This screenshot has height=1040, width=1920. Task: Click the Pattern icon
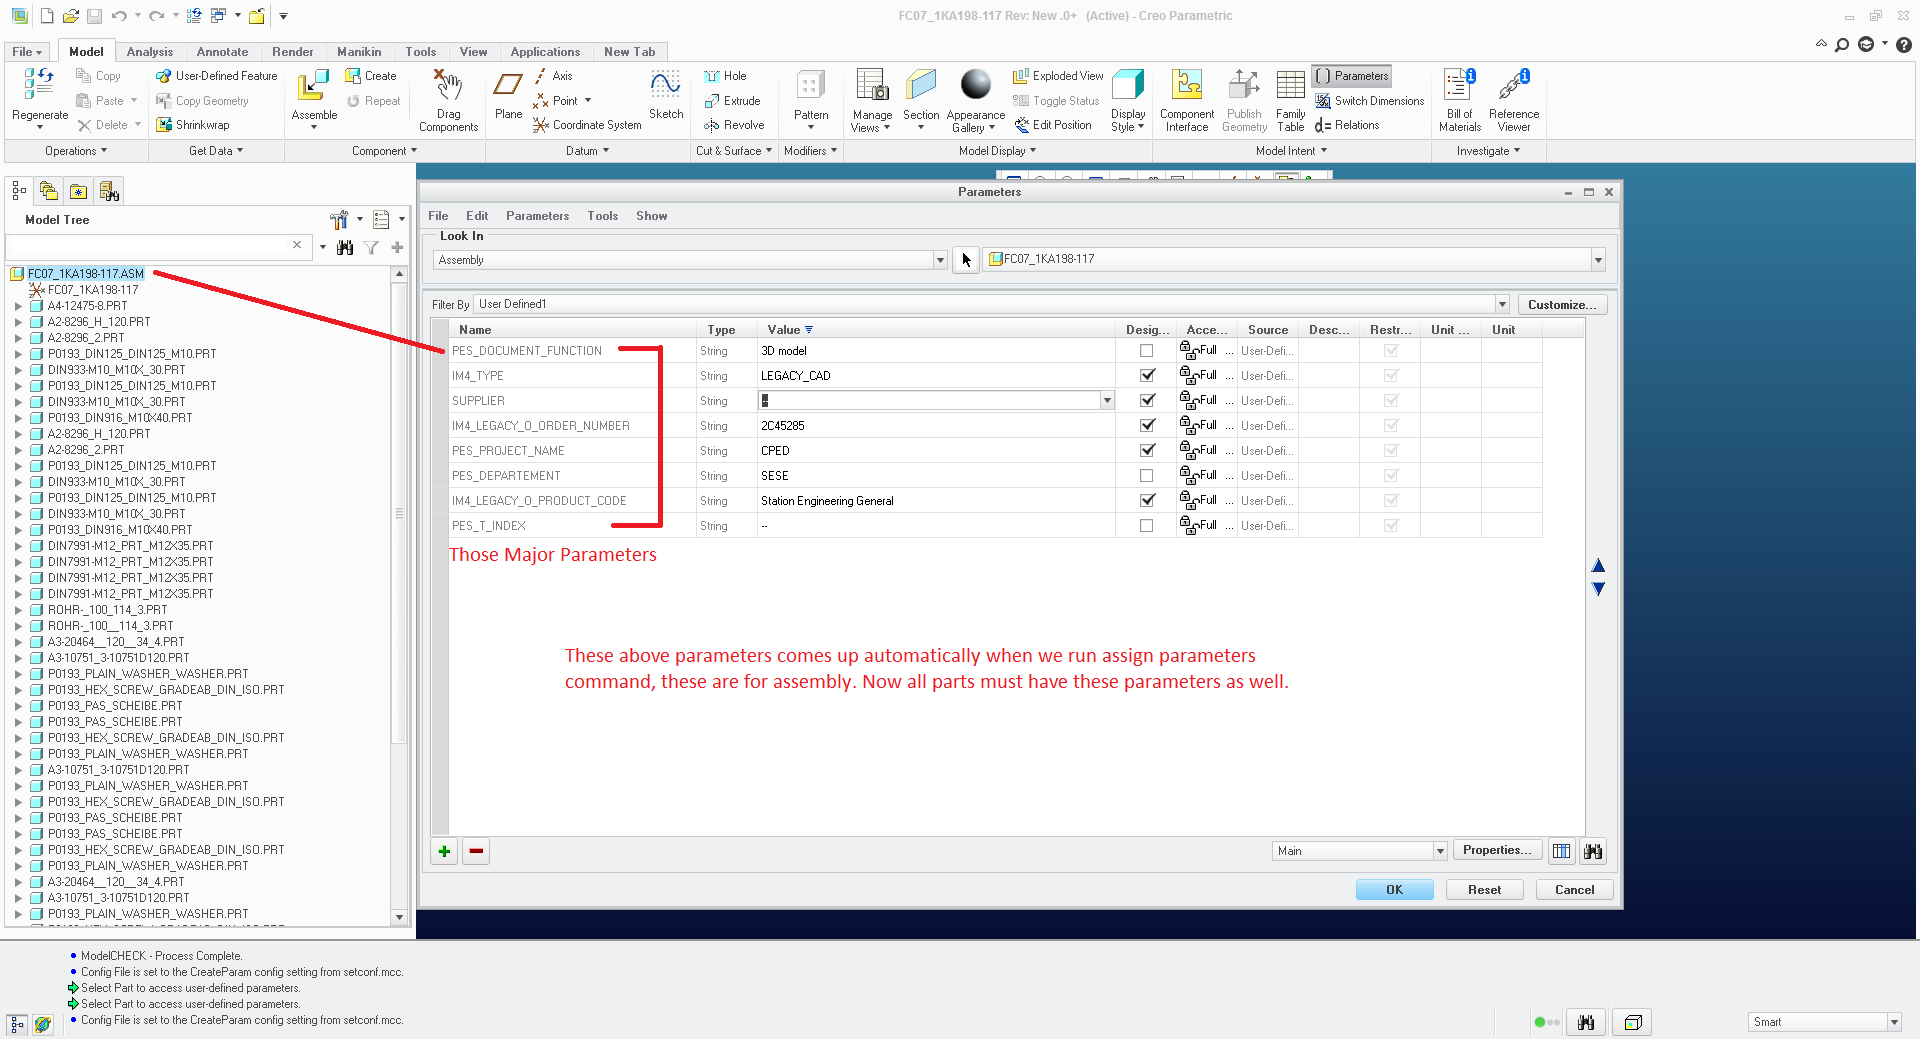click(811, 86)
